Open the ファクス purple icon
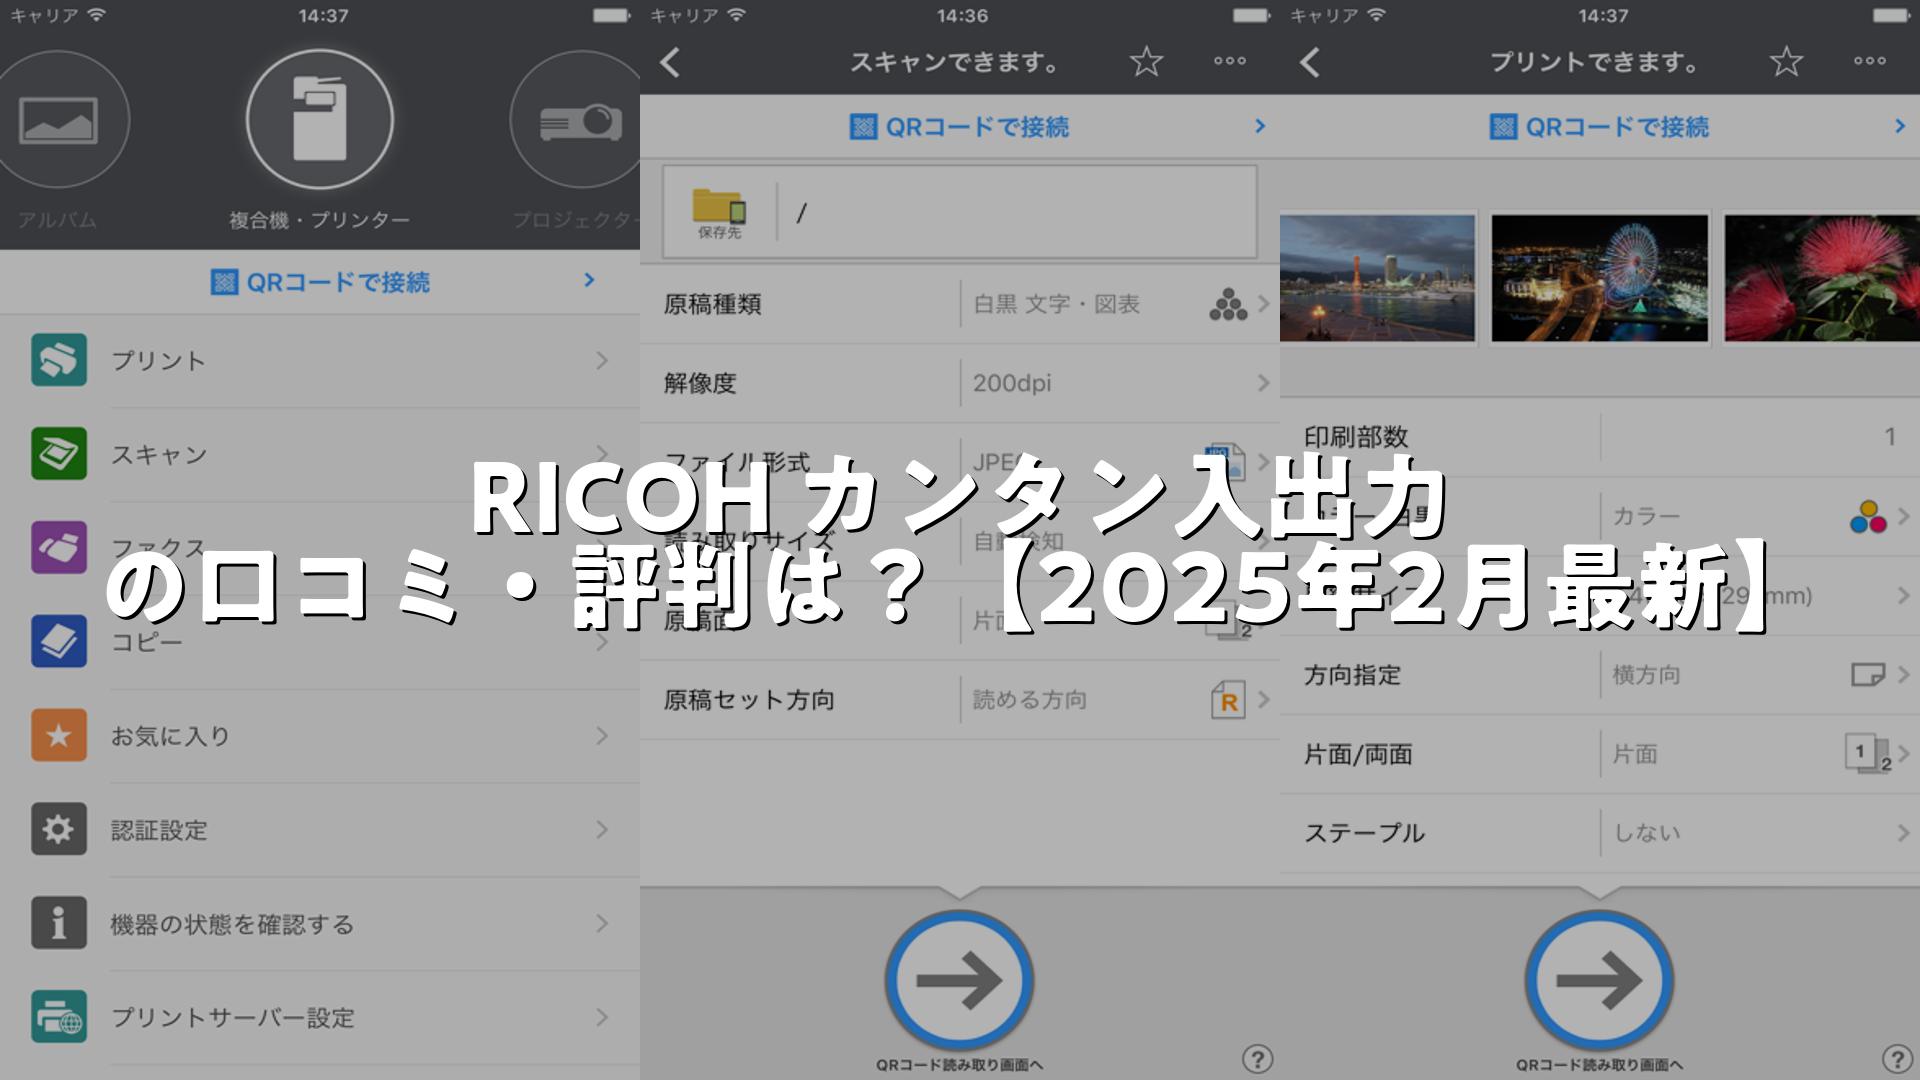The image size is (1920, 1080). 59,547
